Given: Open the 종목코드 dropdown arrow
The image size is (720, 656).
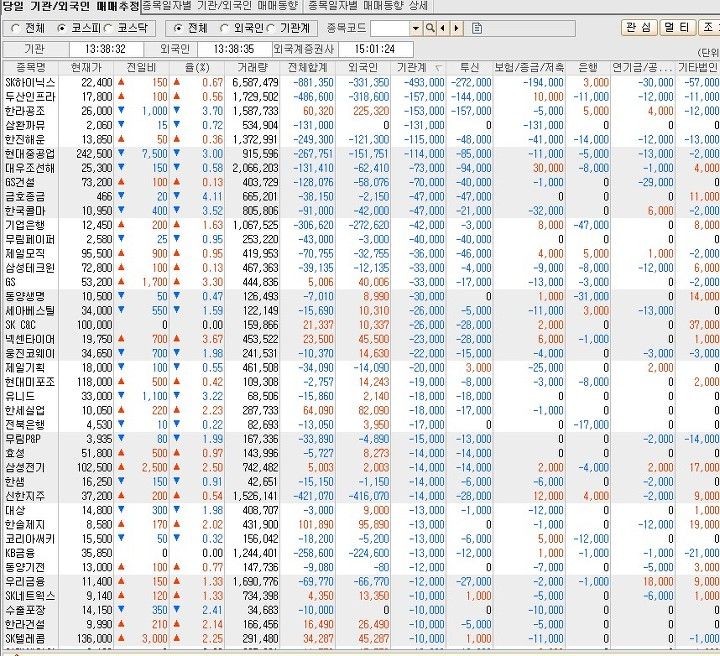Looking at the screenshot, I should tap(416, 28).
